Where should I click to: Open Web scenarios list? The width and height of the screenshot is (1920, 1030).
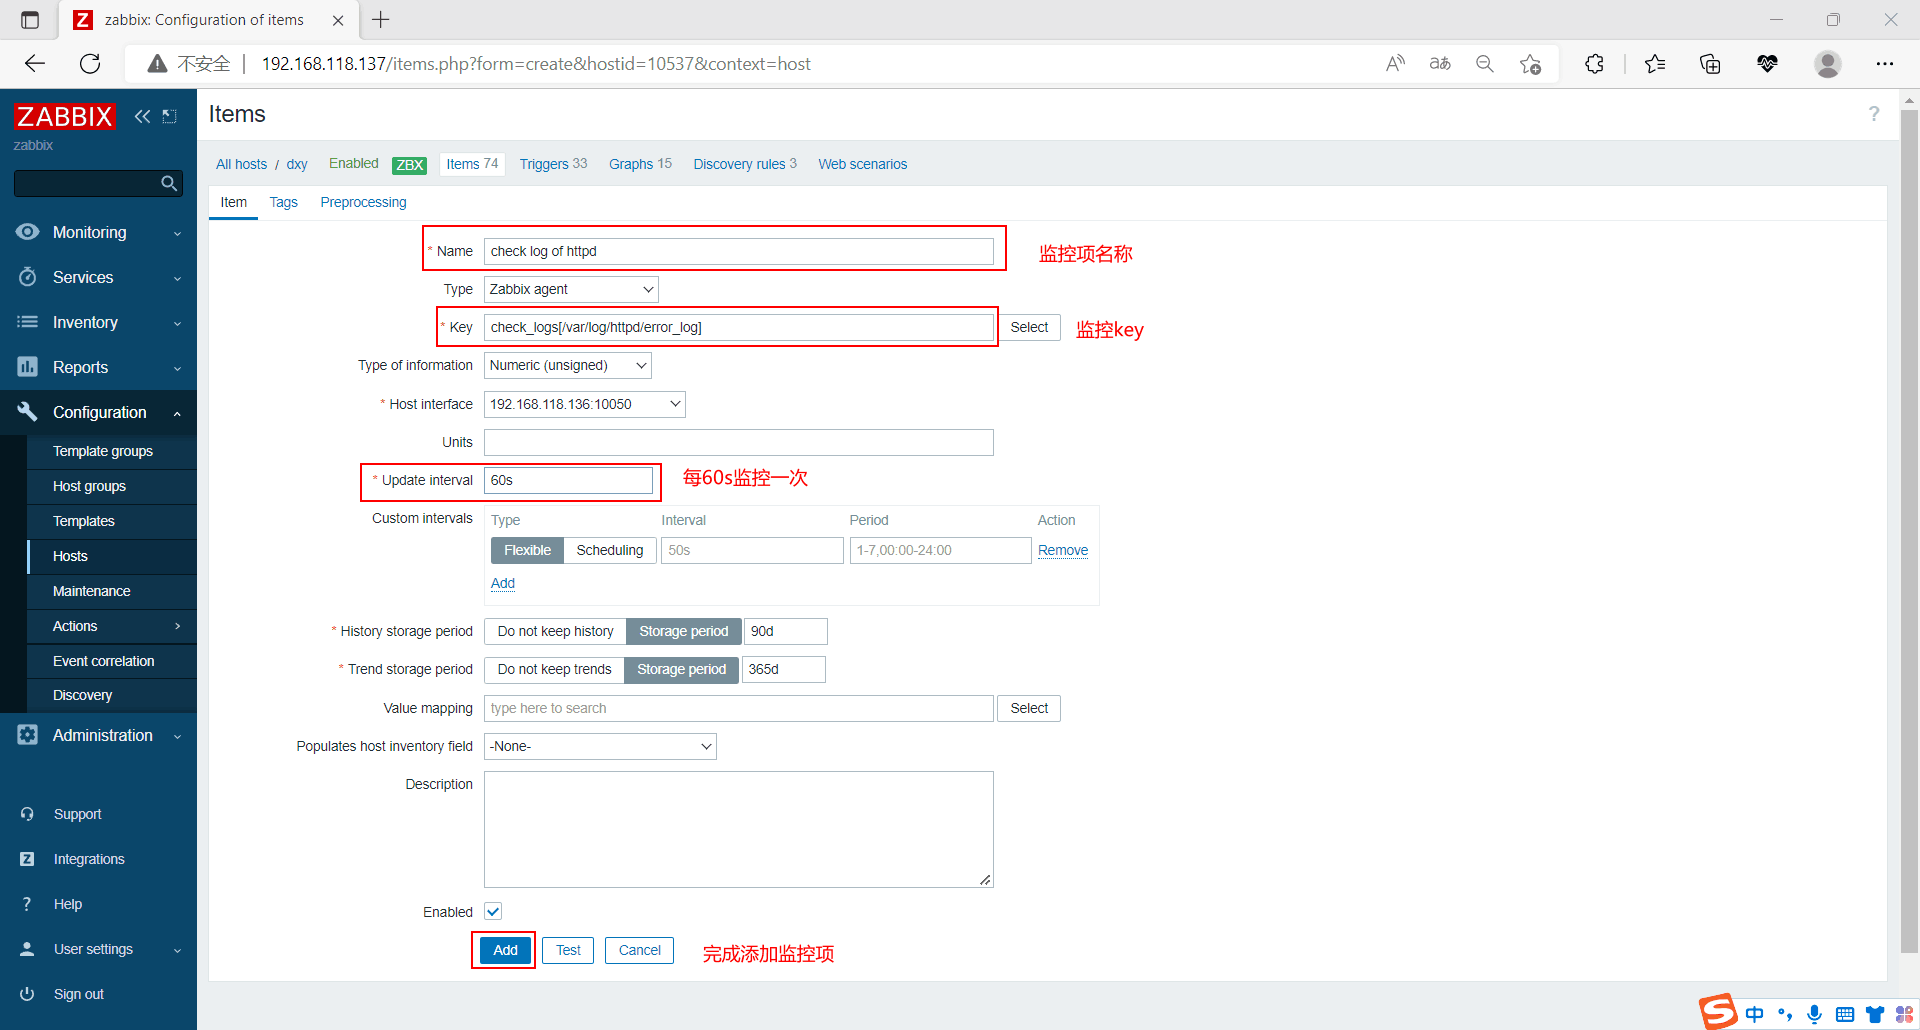[x=862, y=164]
